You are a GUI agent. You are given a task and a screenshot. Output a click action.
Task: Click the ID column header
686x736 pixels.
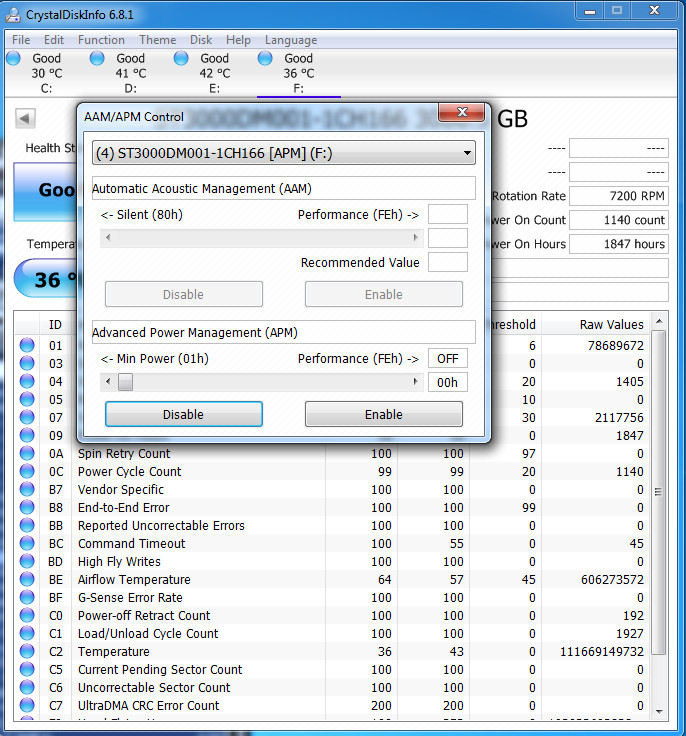point(55,324)
